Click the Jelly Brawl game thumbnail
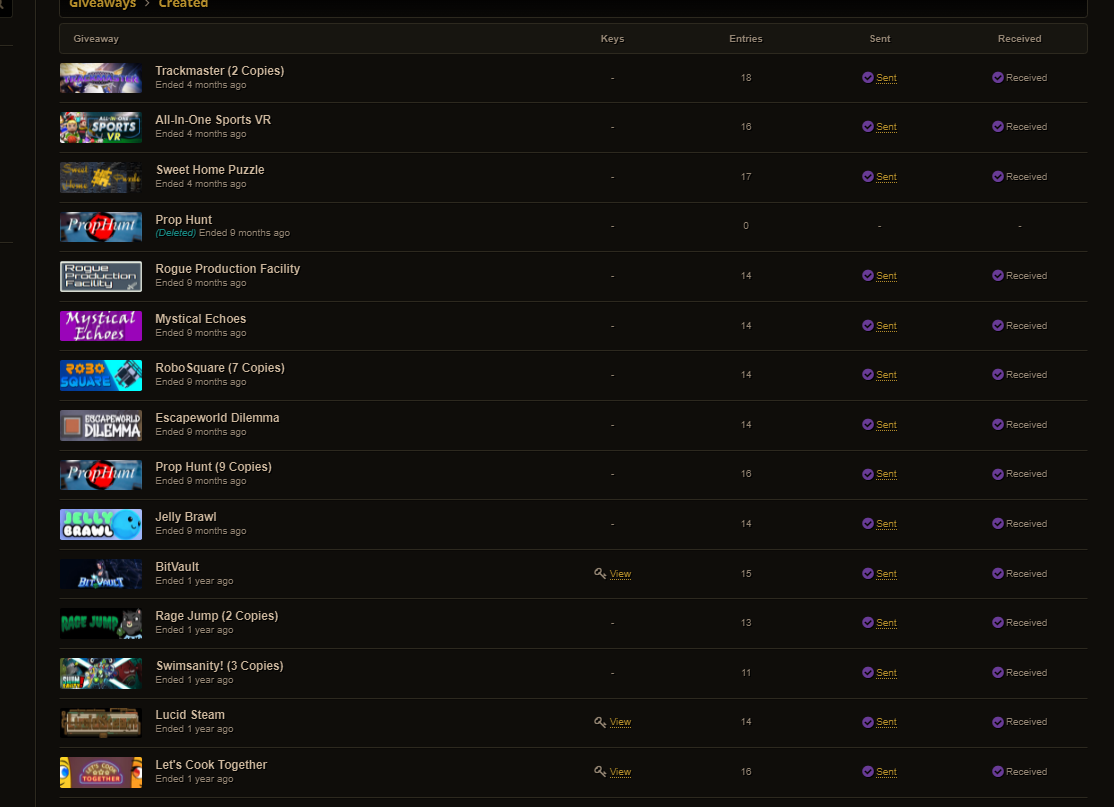The image size is (1114, 807). 101,524
